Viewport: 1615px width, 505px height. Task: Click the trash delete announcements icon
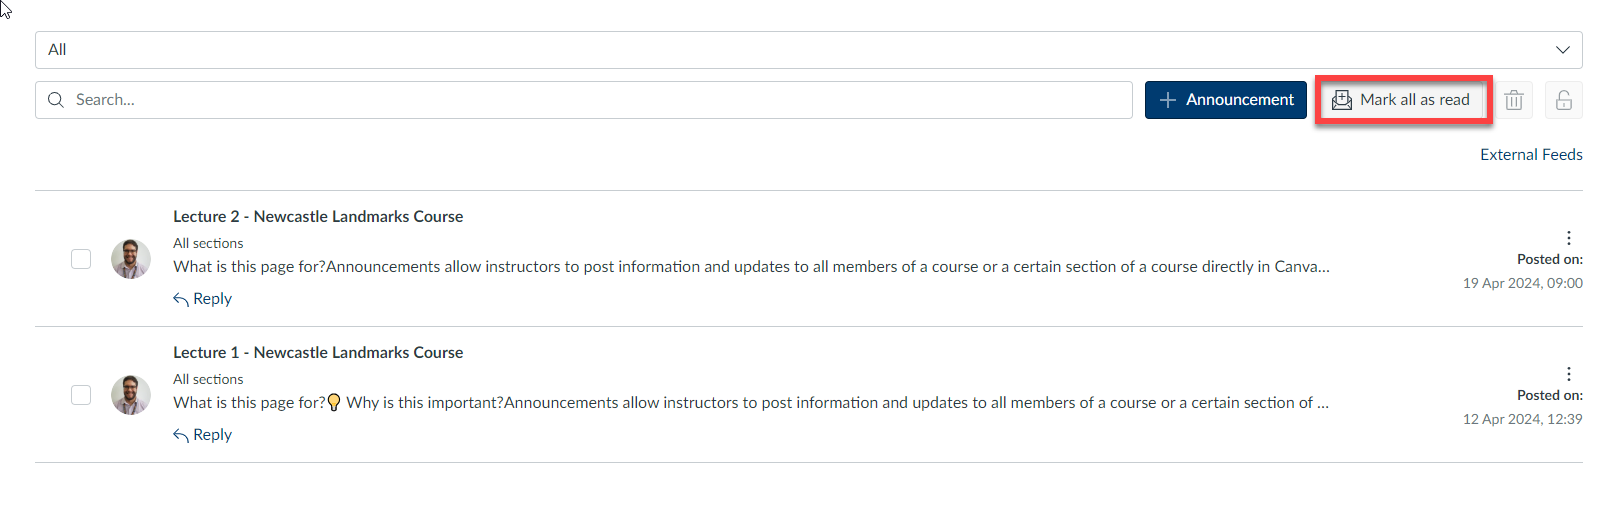tap(1514, 100)
